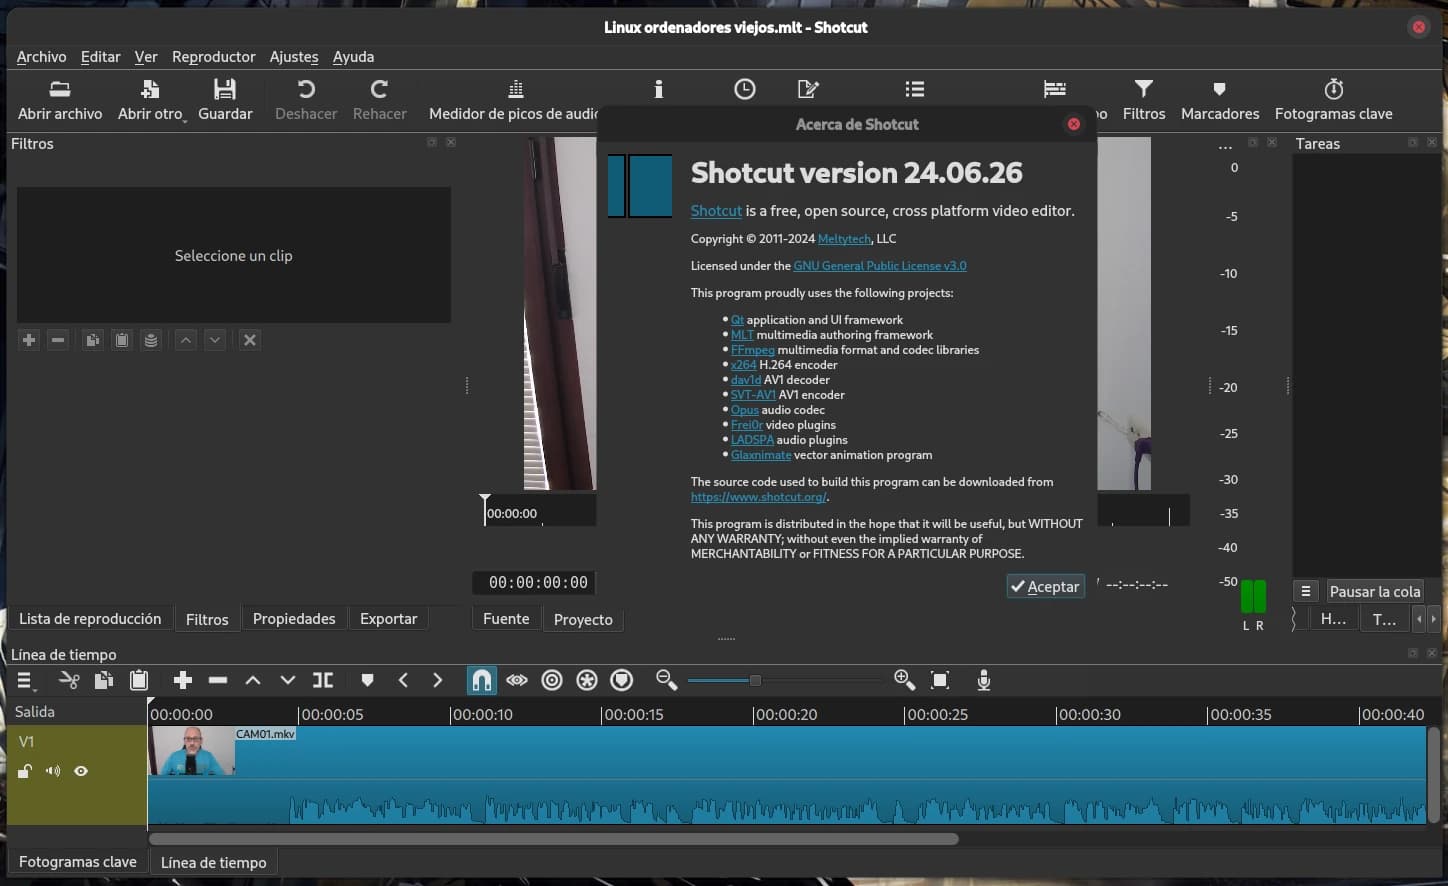Ripple delete minus icon in timeline
1448x886 pixels.
pyautogui.click(x=218, y=680)
